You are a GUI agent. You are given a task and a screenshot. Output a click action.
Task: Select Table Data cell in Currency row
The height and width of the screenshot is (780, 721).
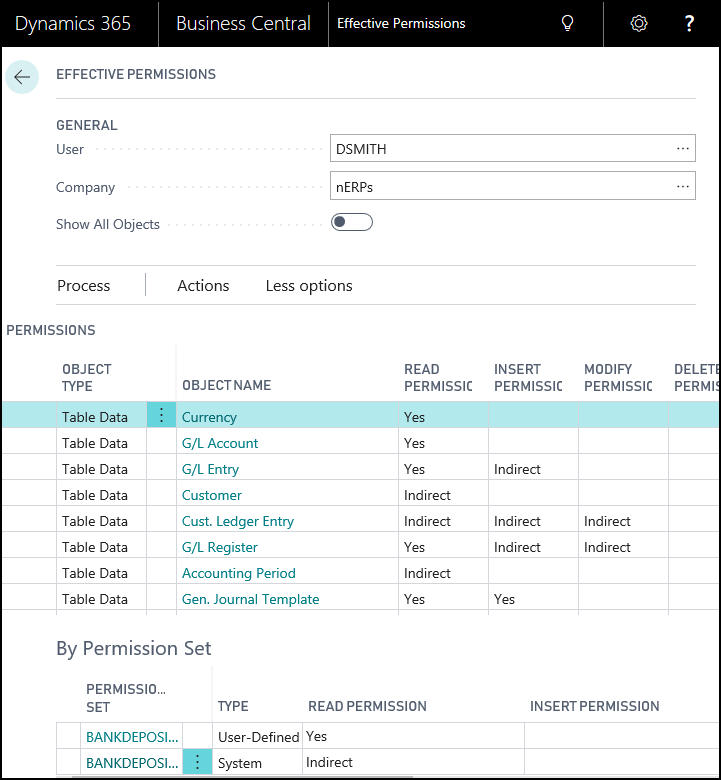[102, 417]
